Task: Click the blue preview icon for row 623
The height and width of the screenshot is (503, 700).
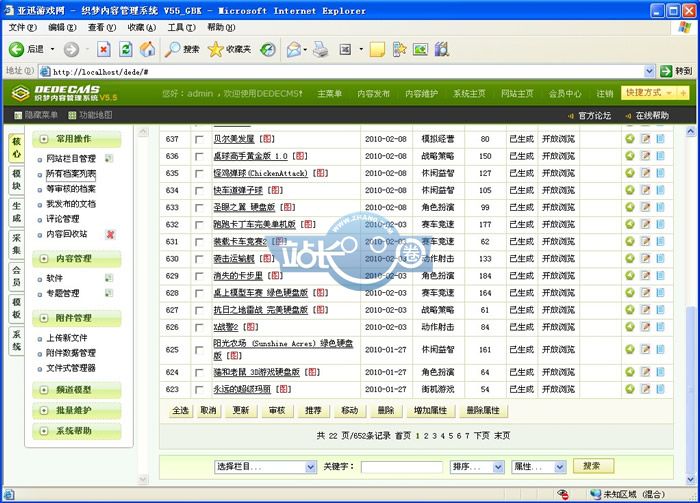Action: click(660, 389)
